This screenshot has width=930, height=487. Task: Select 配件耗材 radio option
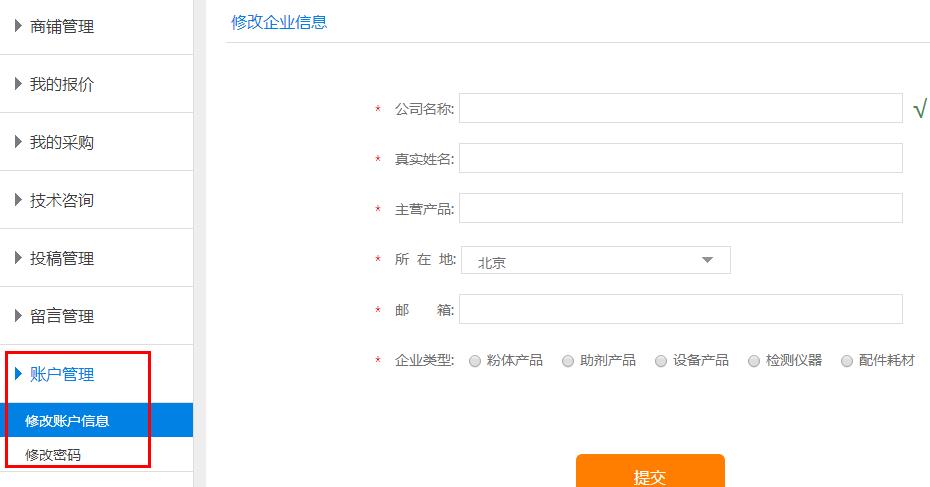pos(846,361)
